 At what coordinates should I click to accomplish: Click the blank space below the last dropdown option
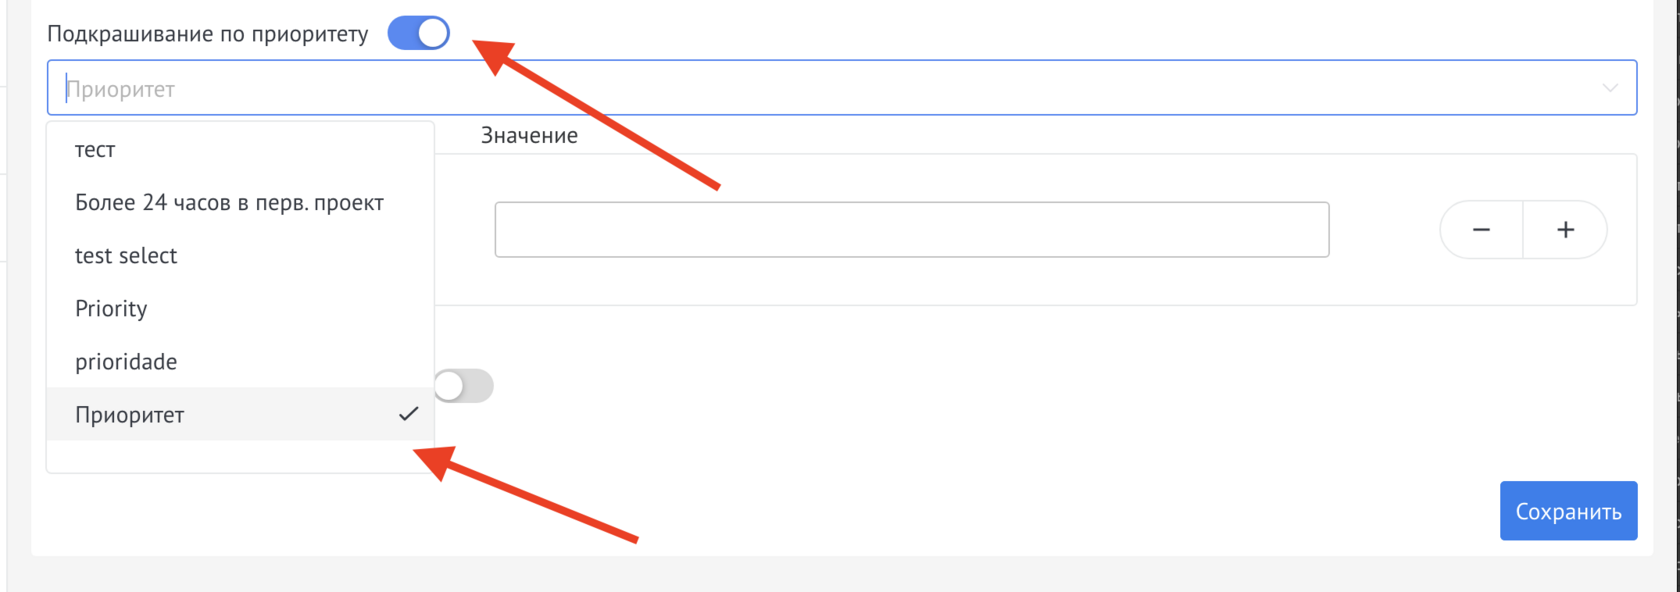(x=240, y=456)
